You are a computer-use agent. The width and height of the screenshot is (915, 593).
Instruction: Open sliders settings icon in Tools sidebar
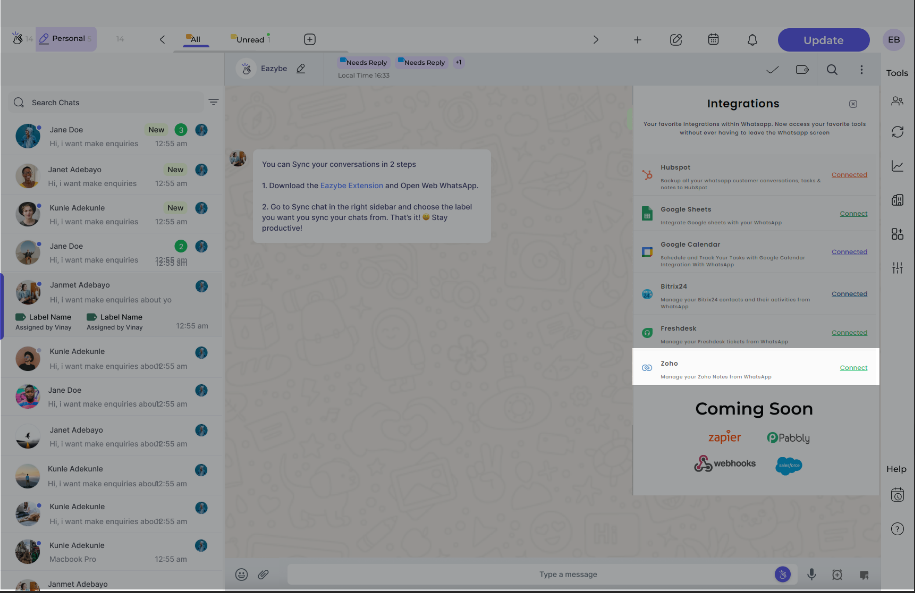[897, 268]
